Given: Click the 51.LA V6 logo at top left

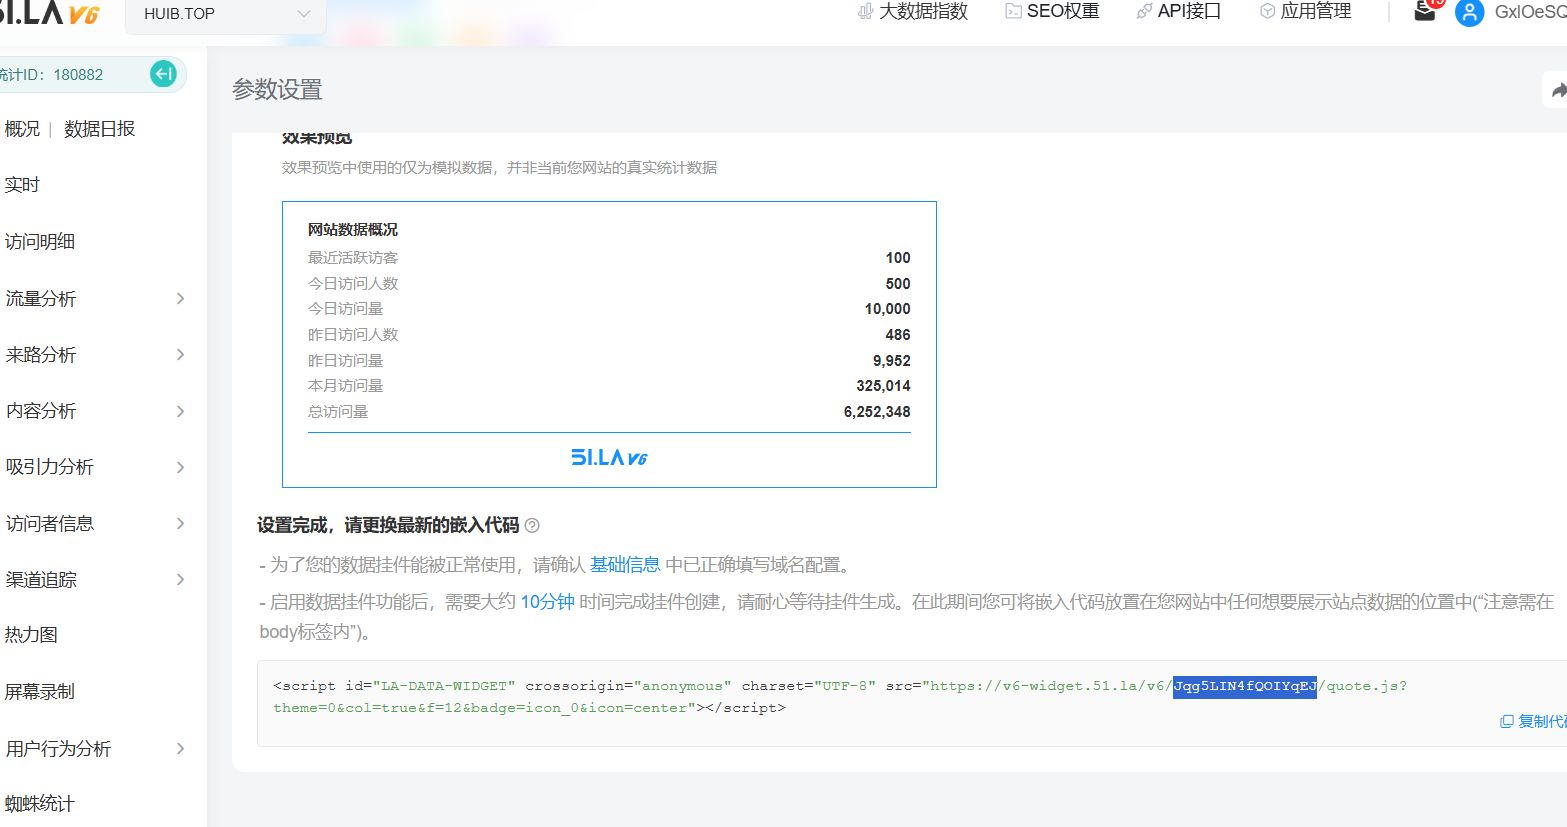Looking at the screenshot, I should click(x=50, y=13).
